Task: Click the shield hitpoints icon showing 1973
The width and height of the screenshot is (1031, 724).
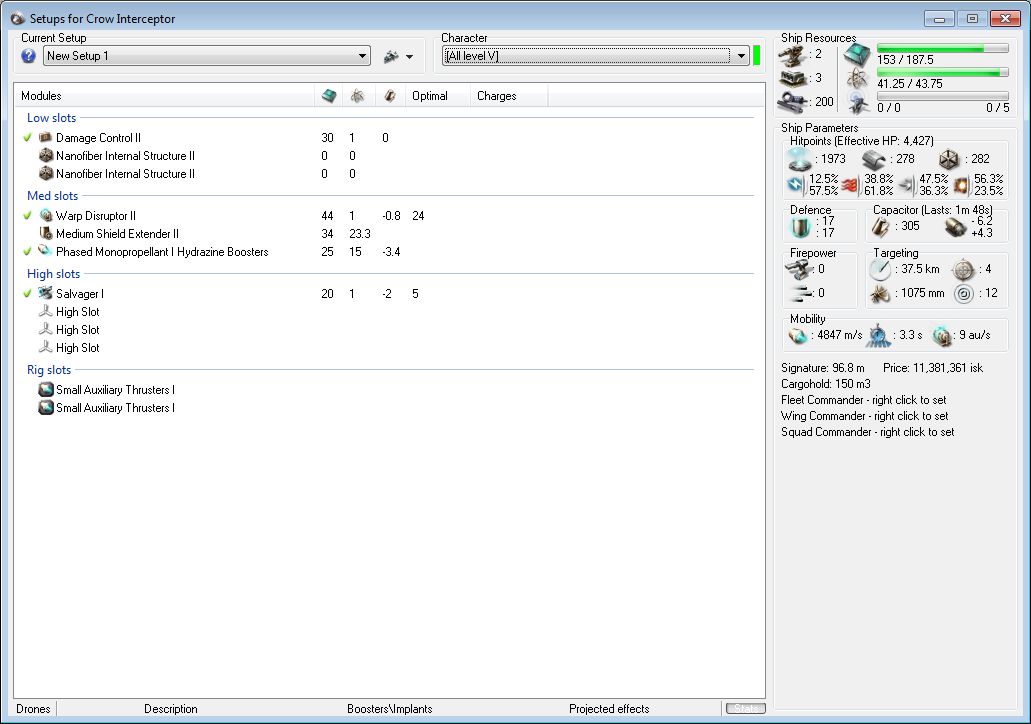Action: coord(800,159)
